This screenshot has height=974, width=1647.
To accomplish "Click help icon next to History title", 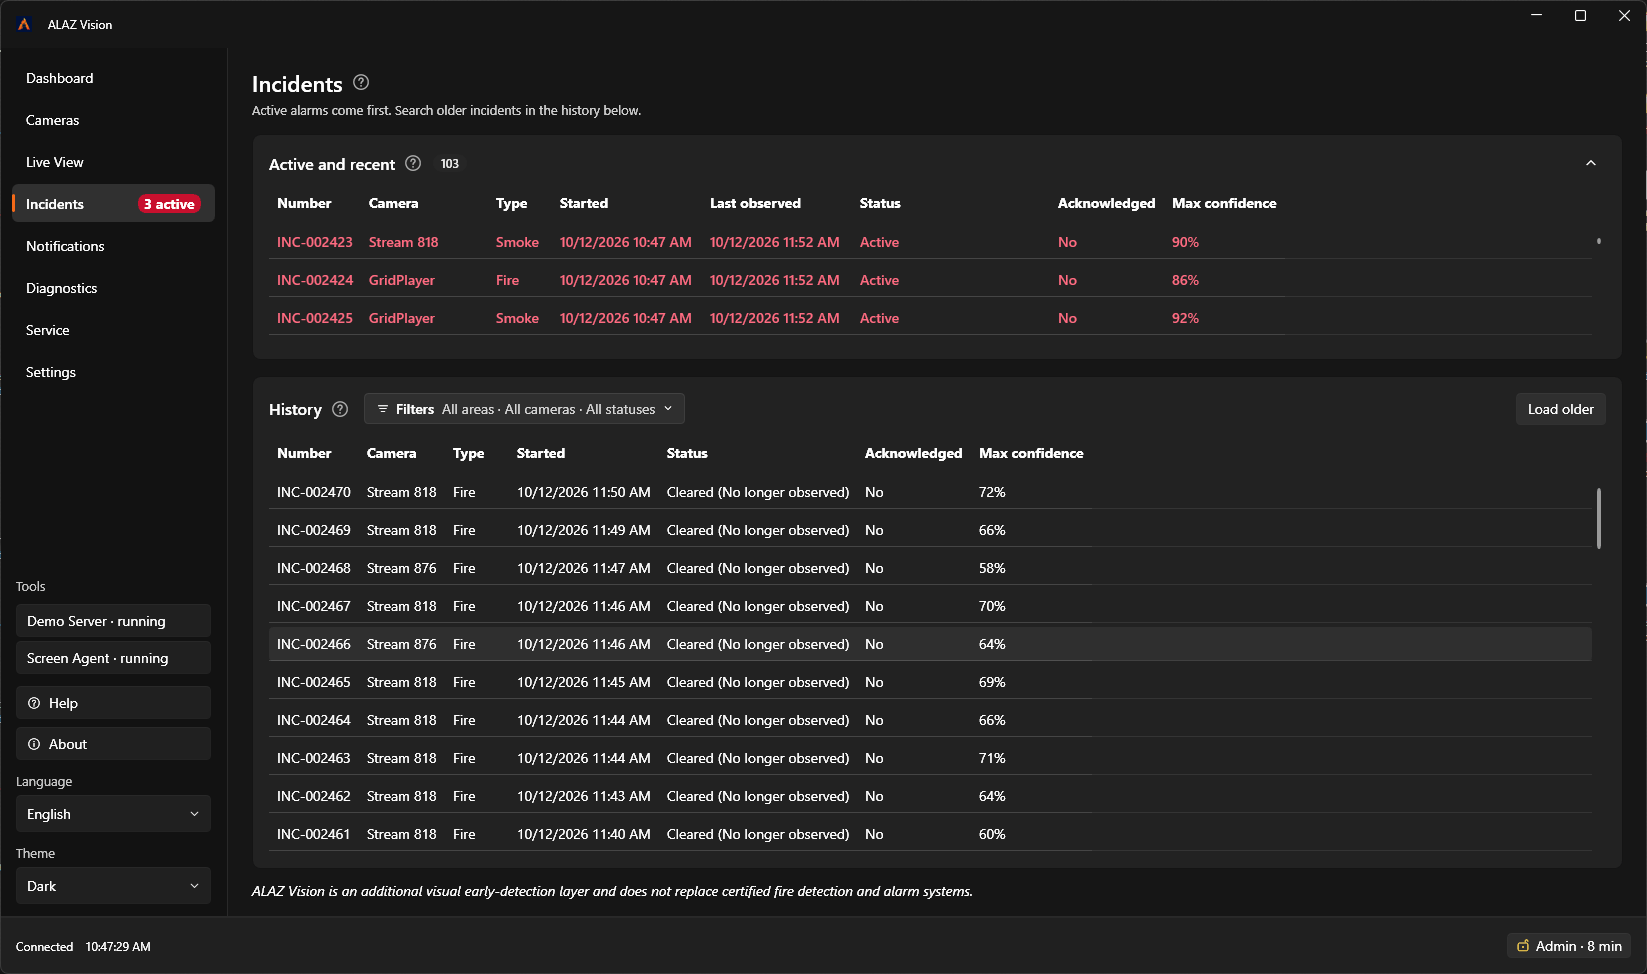I will pyautogui.click(x=340, y=409).
